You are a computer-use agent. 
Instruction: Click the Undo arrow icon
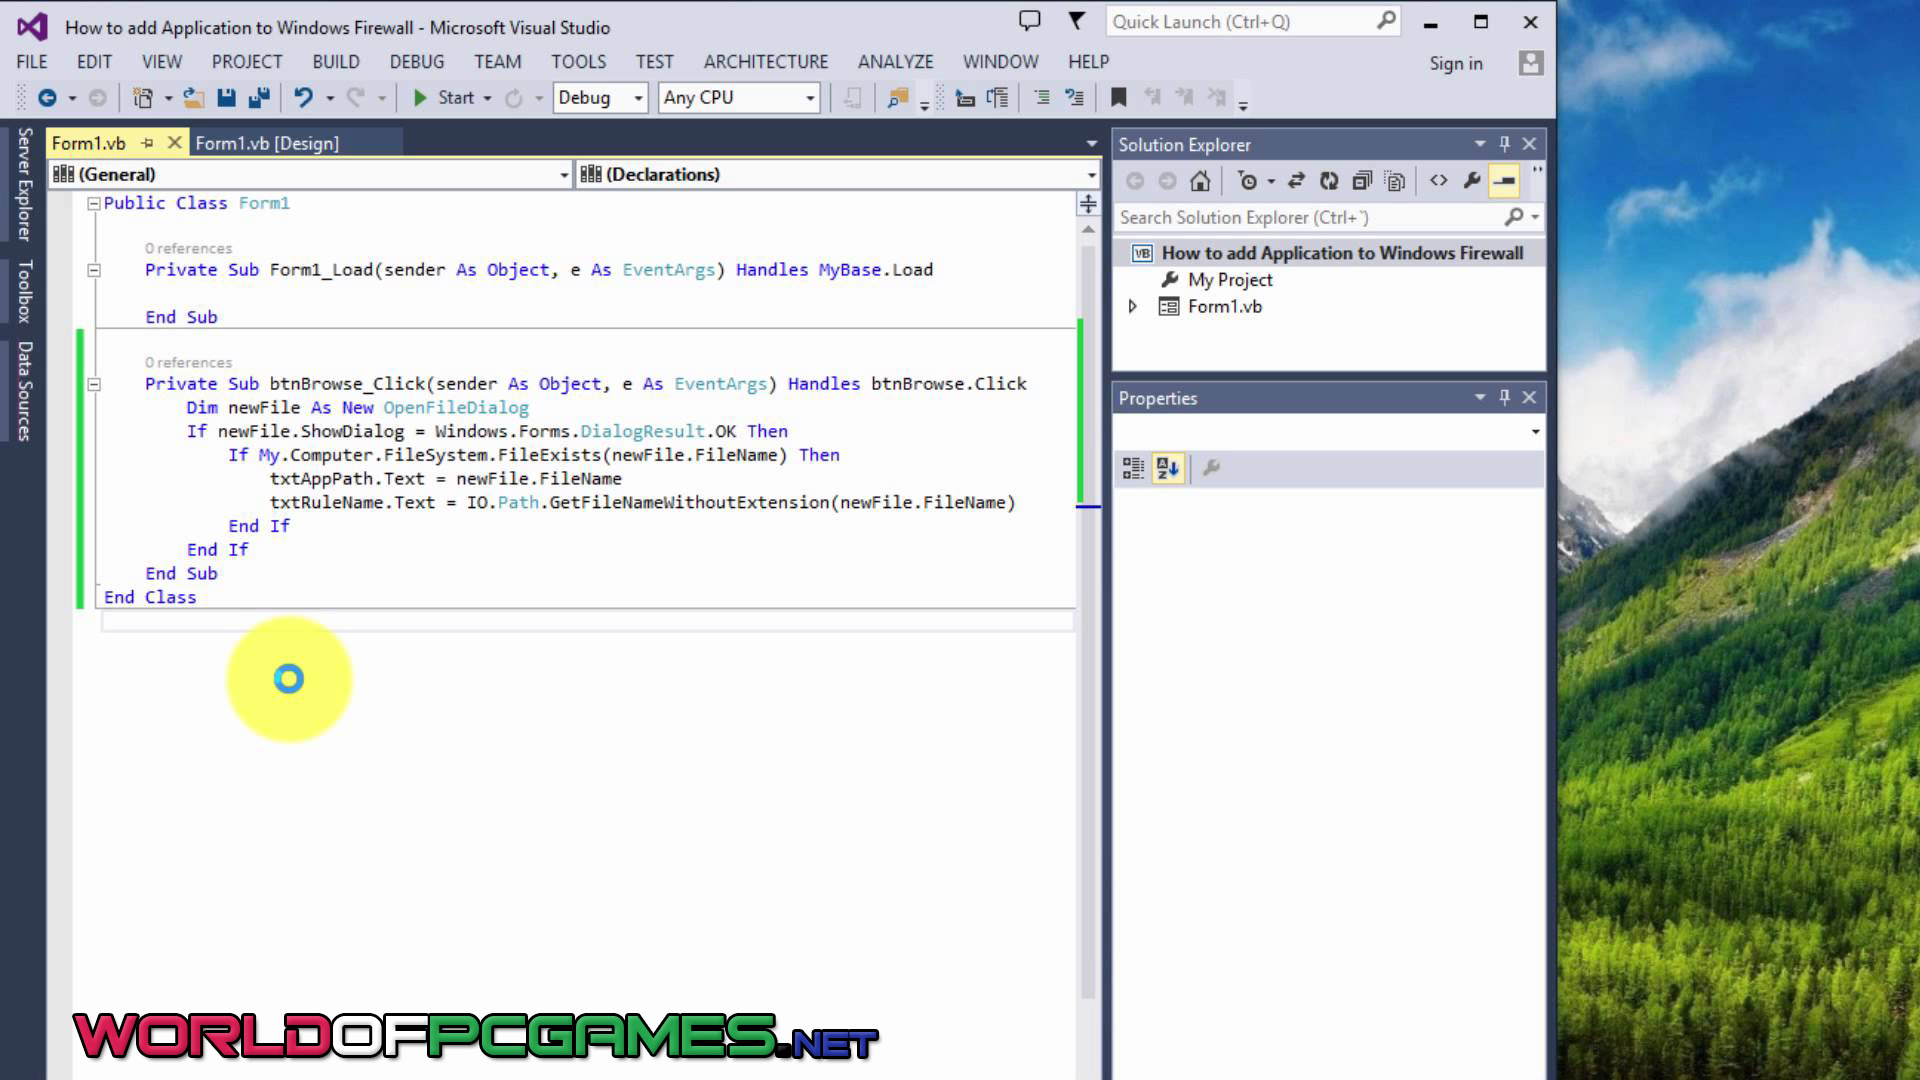point(303,97)
